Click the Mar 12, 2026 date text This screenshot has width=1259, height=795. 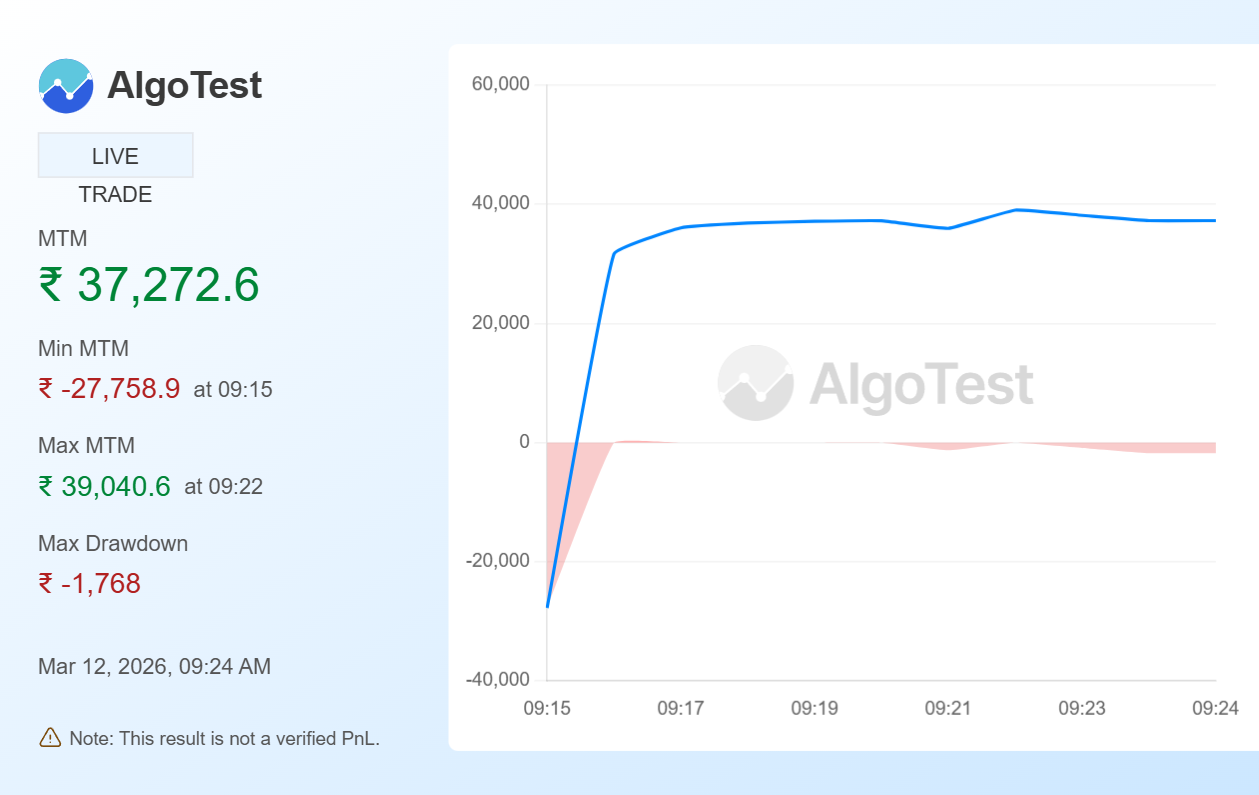(153, 666)
